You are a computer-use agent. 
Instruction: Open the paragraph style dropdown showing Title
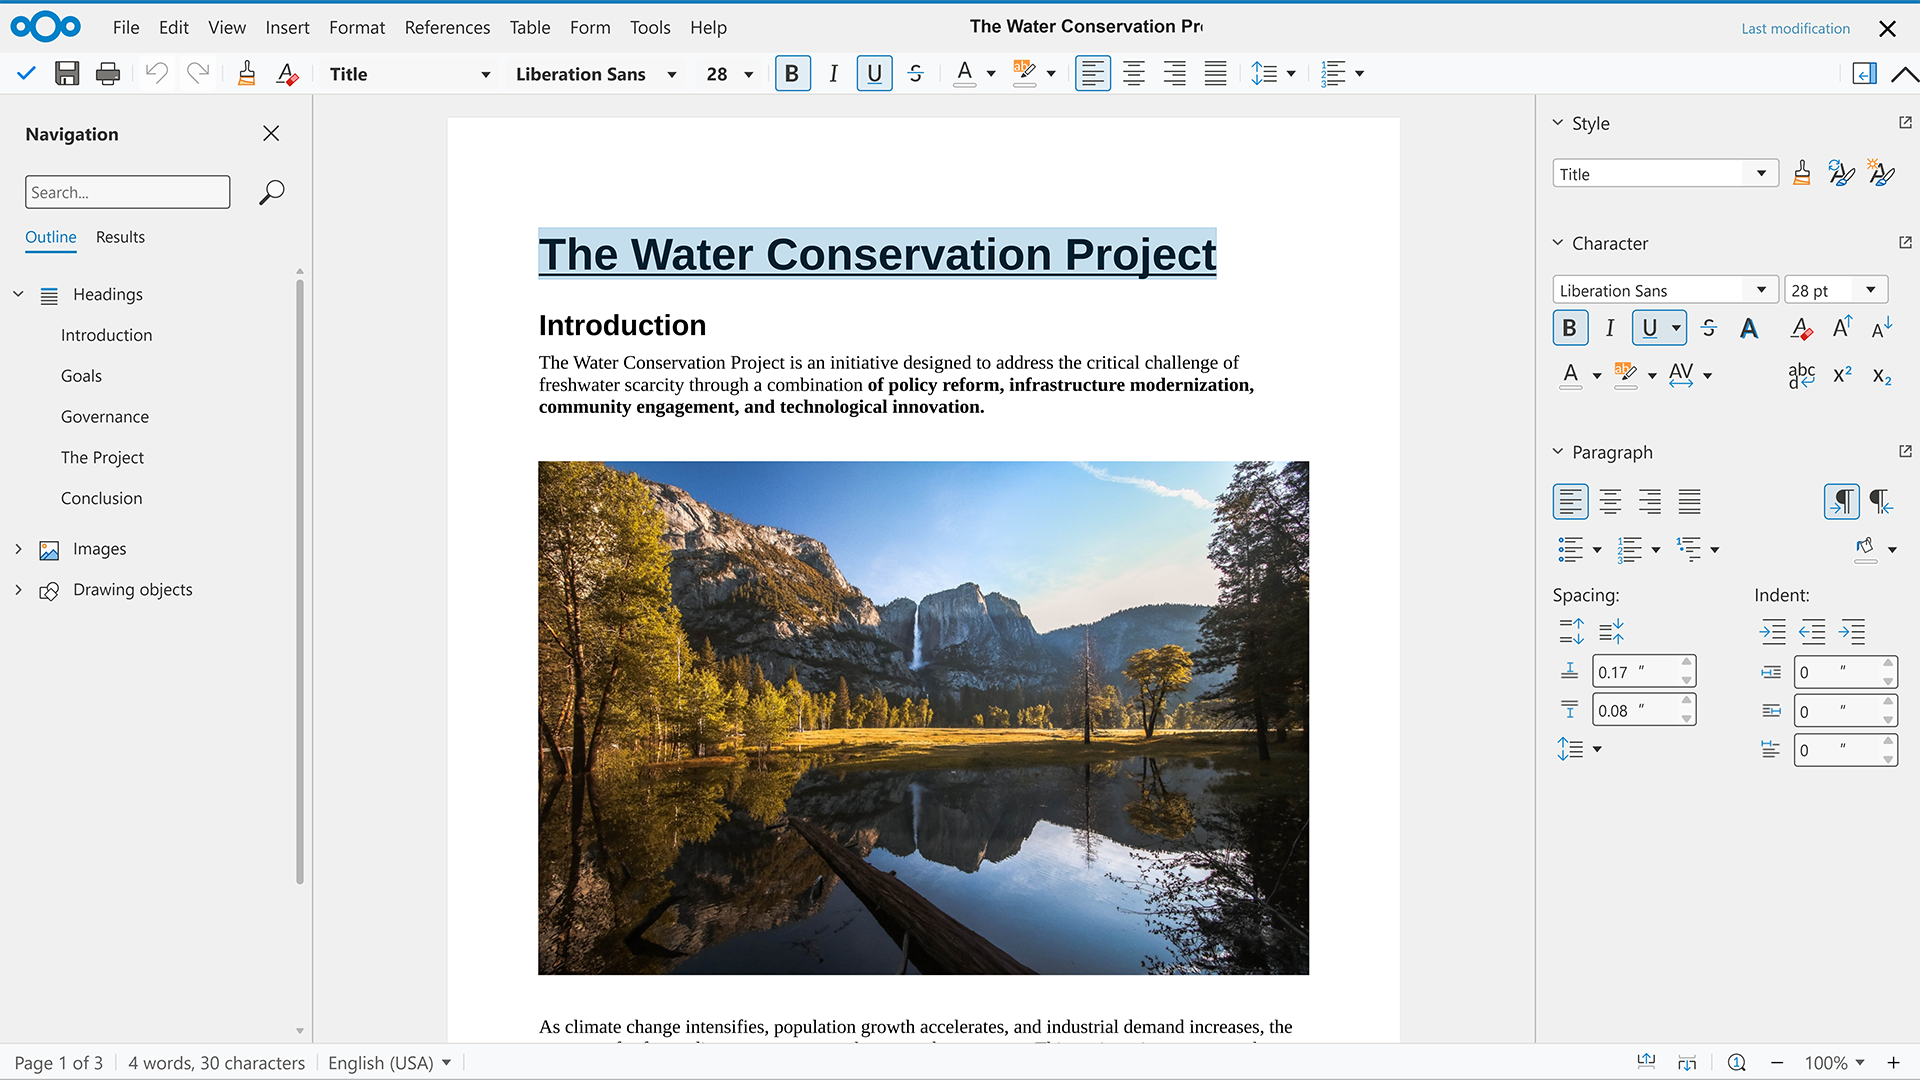(409, 74)
